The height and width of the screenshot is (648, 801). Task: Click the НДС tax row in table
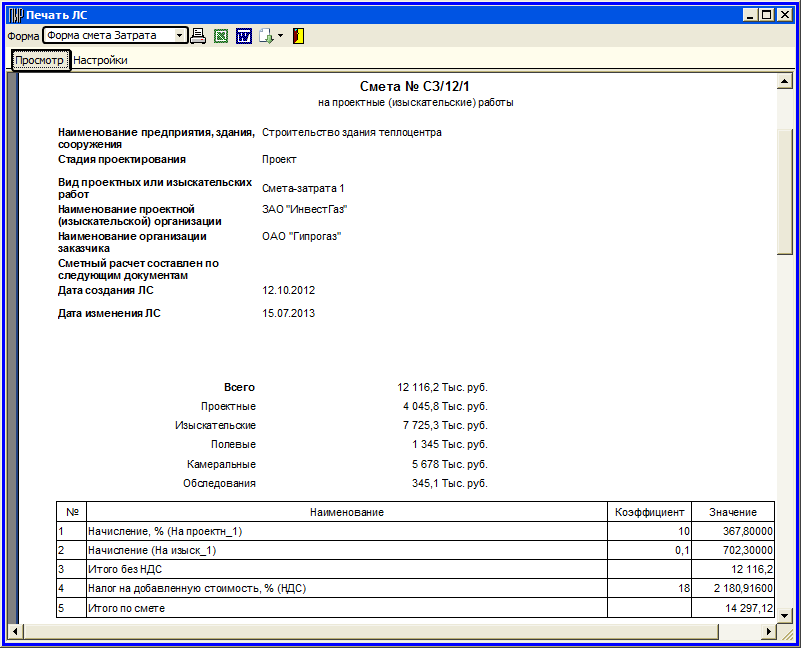[x=346, y=589]
